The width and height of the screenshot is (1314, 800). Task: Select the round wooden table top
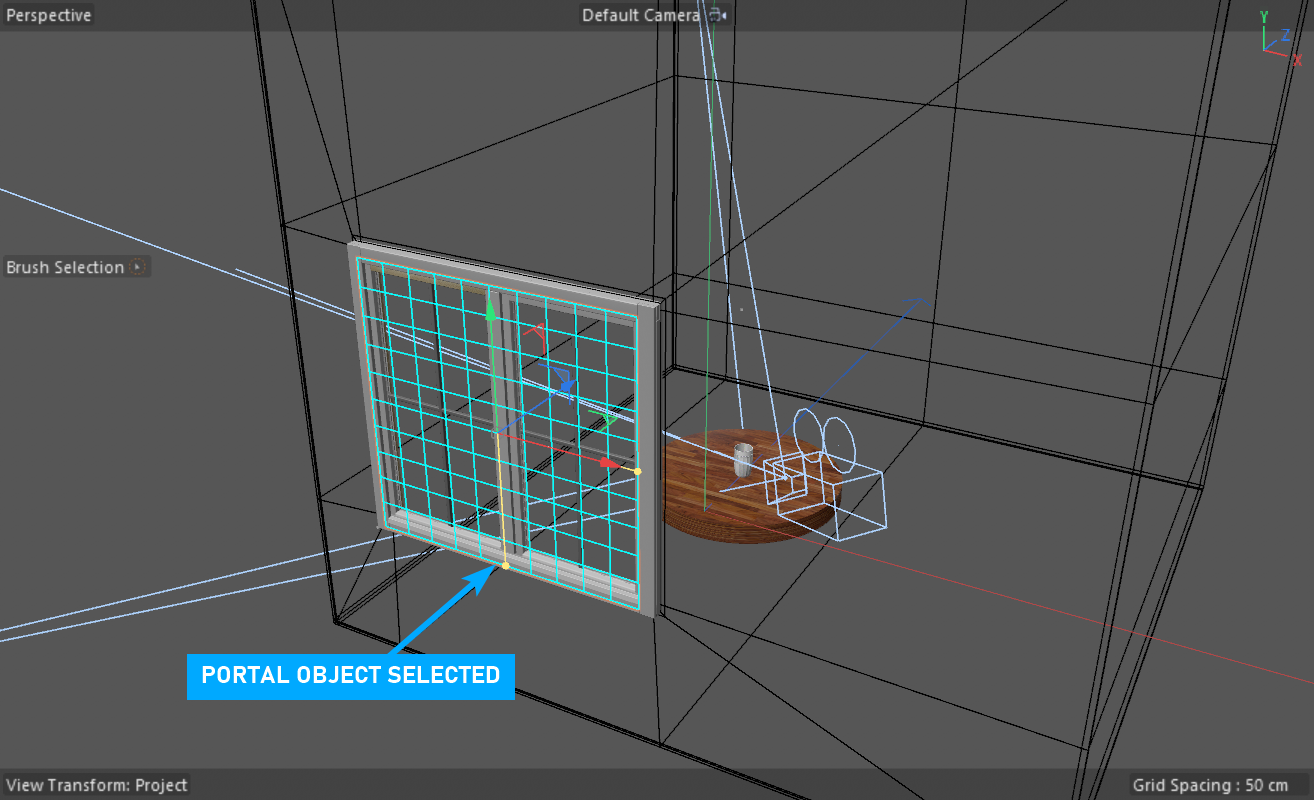pyautogui.click(x=720, y=500)
